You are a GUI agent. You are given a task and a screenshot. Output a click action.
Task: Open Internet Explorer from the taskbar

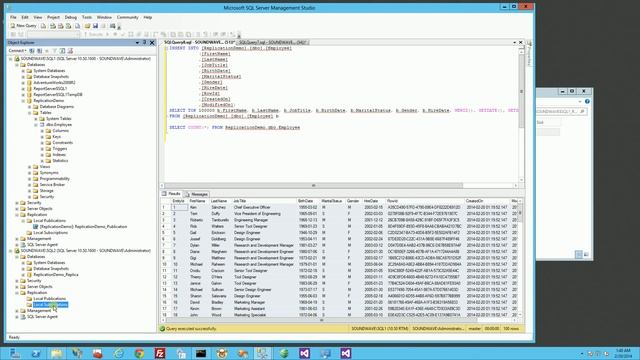(119, 353)
